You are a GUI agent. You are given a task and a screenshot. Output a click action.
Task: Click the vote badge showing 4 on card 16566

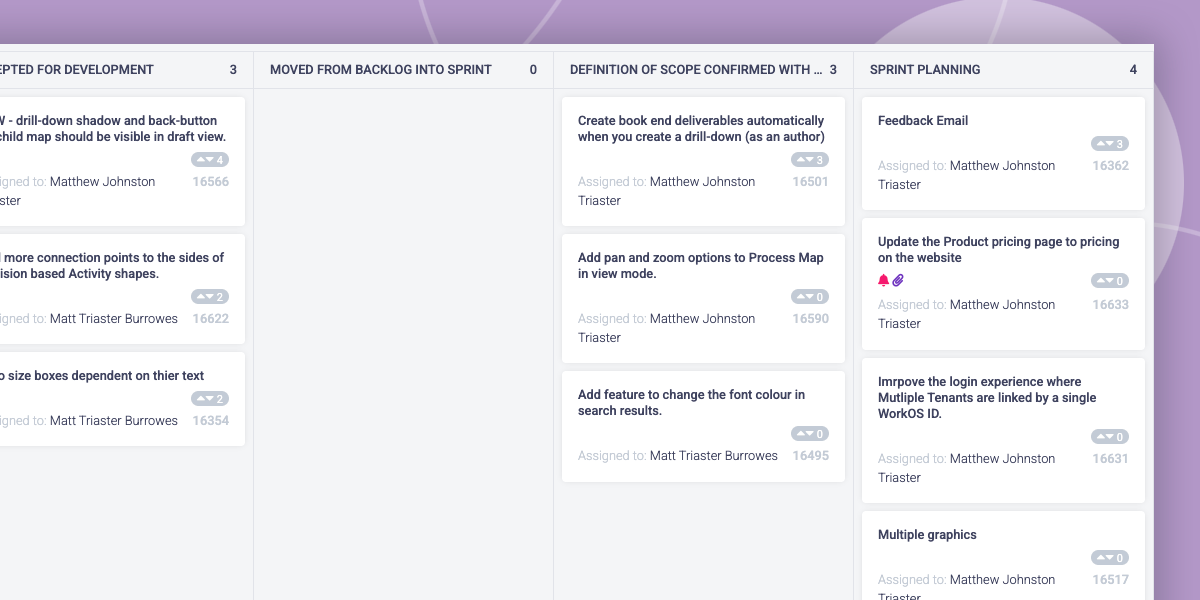click(210, 160)
